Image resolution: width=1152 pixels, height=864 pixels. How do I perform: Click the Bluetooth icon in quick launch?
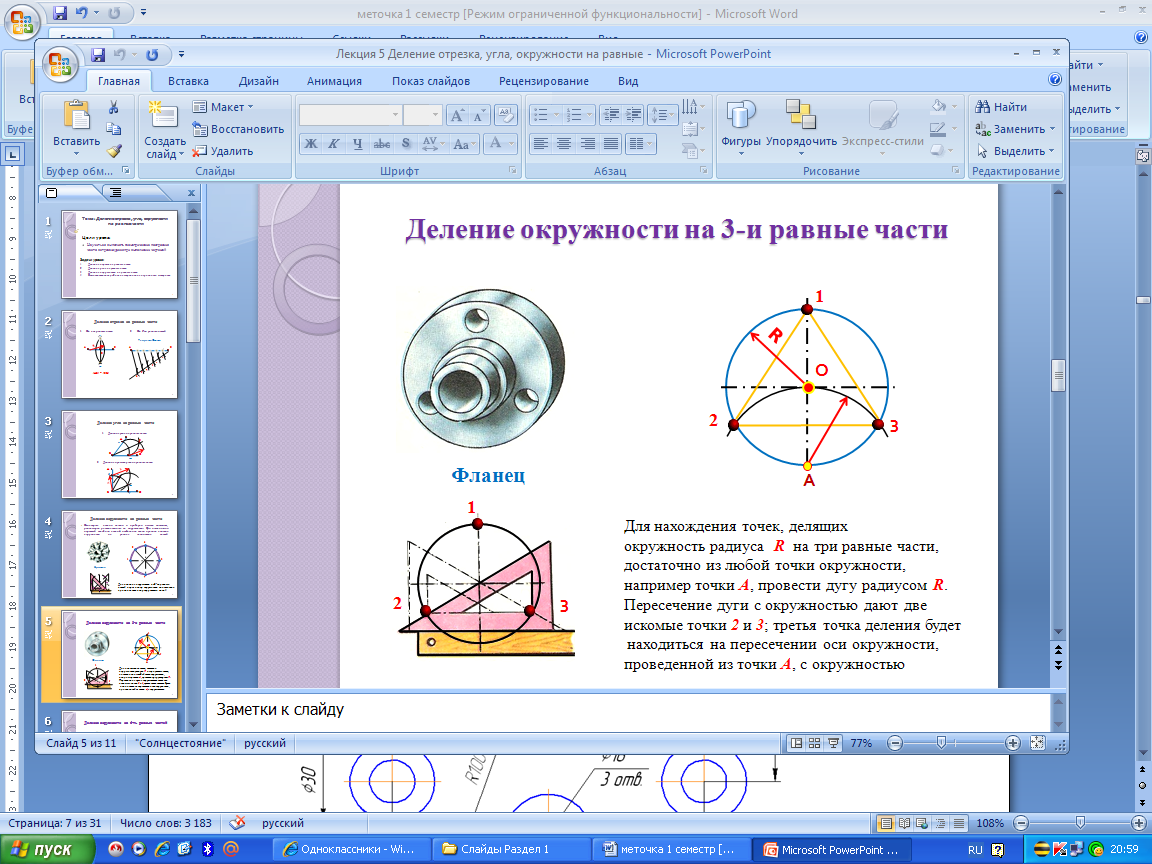click(x=207, y=849)
